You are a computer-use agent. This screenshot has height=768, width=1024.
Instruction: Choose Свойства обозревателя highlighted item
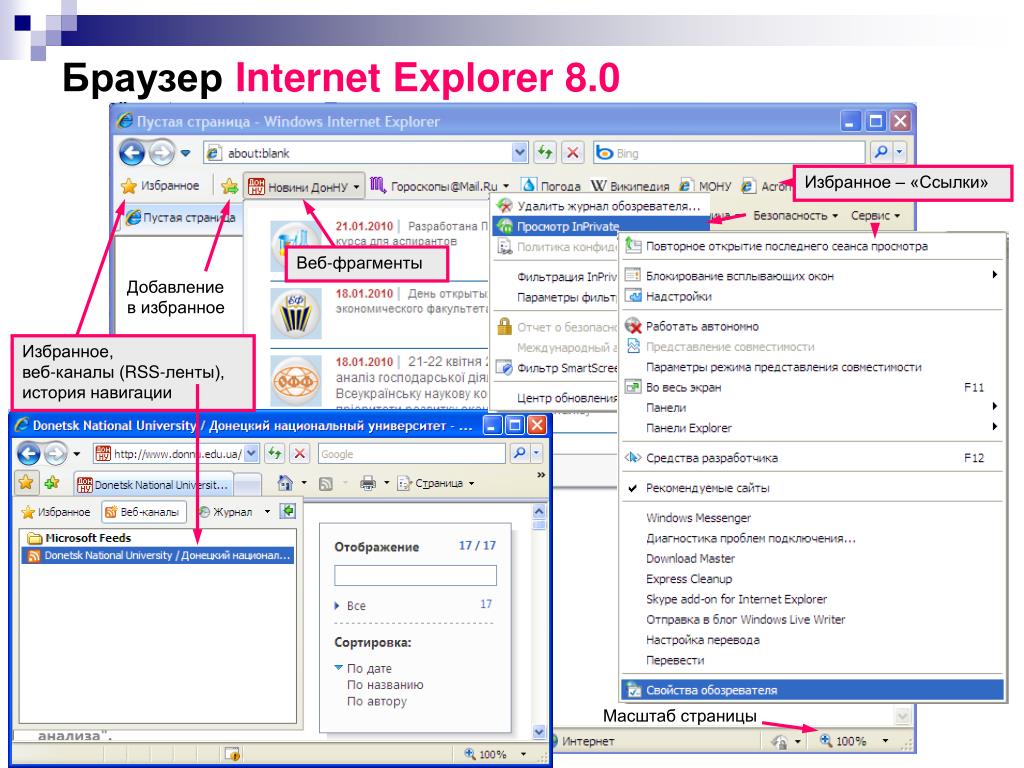[811, 690]
